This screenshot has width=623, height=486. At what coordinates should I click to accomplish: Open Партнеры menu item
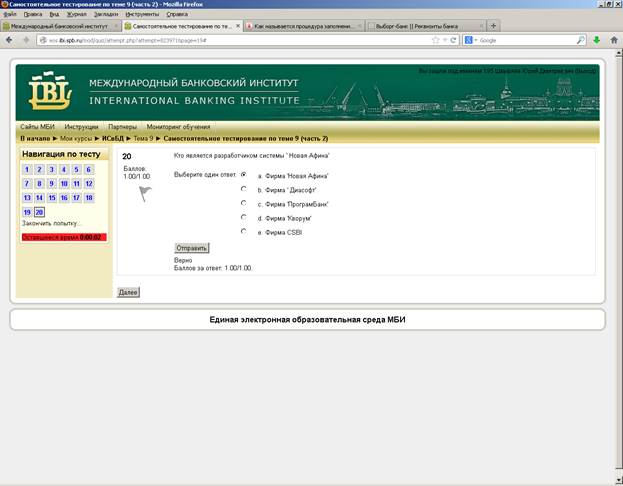click(x=122, y=127)
